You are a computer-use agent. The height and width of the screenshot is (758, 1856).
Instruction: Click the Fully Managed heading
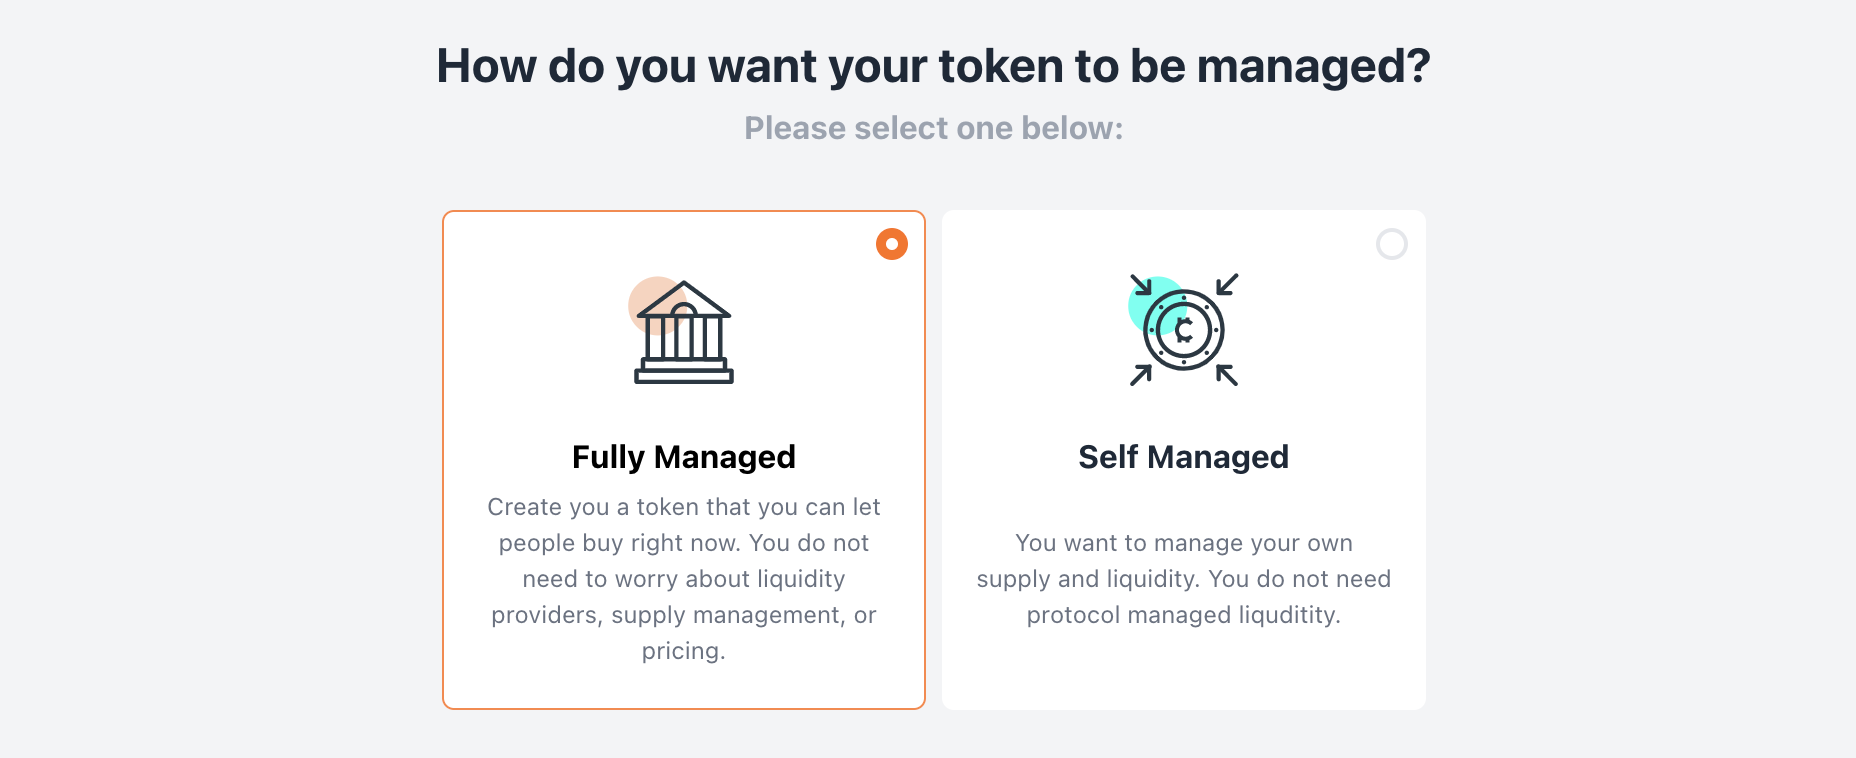[683, 457]
